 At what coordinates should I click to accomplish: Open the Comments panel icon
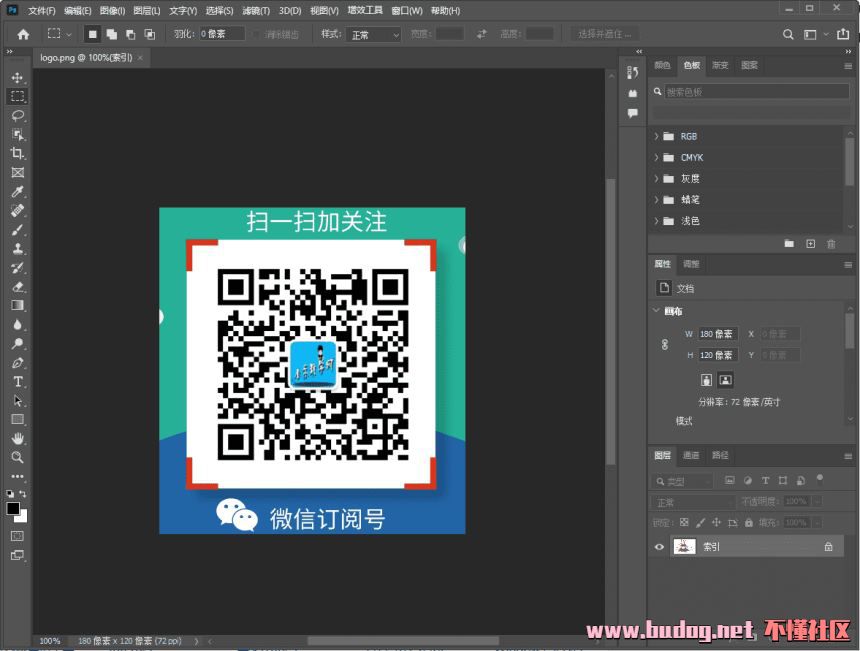click(633, 113)
